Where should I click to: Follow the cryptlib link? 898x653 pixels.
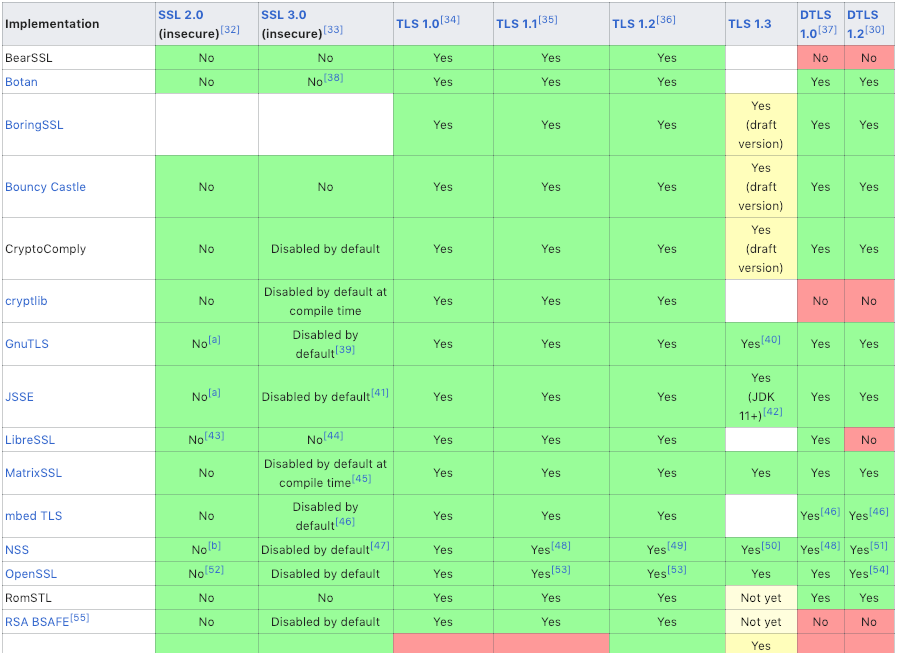26,301
